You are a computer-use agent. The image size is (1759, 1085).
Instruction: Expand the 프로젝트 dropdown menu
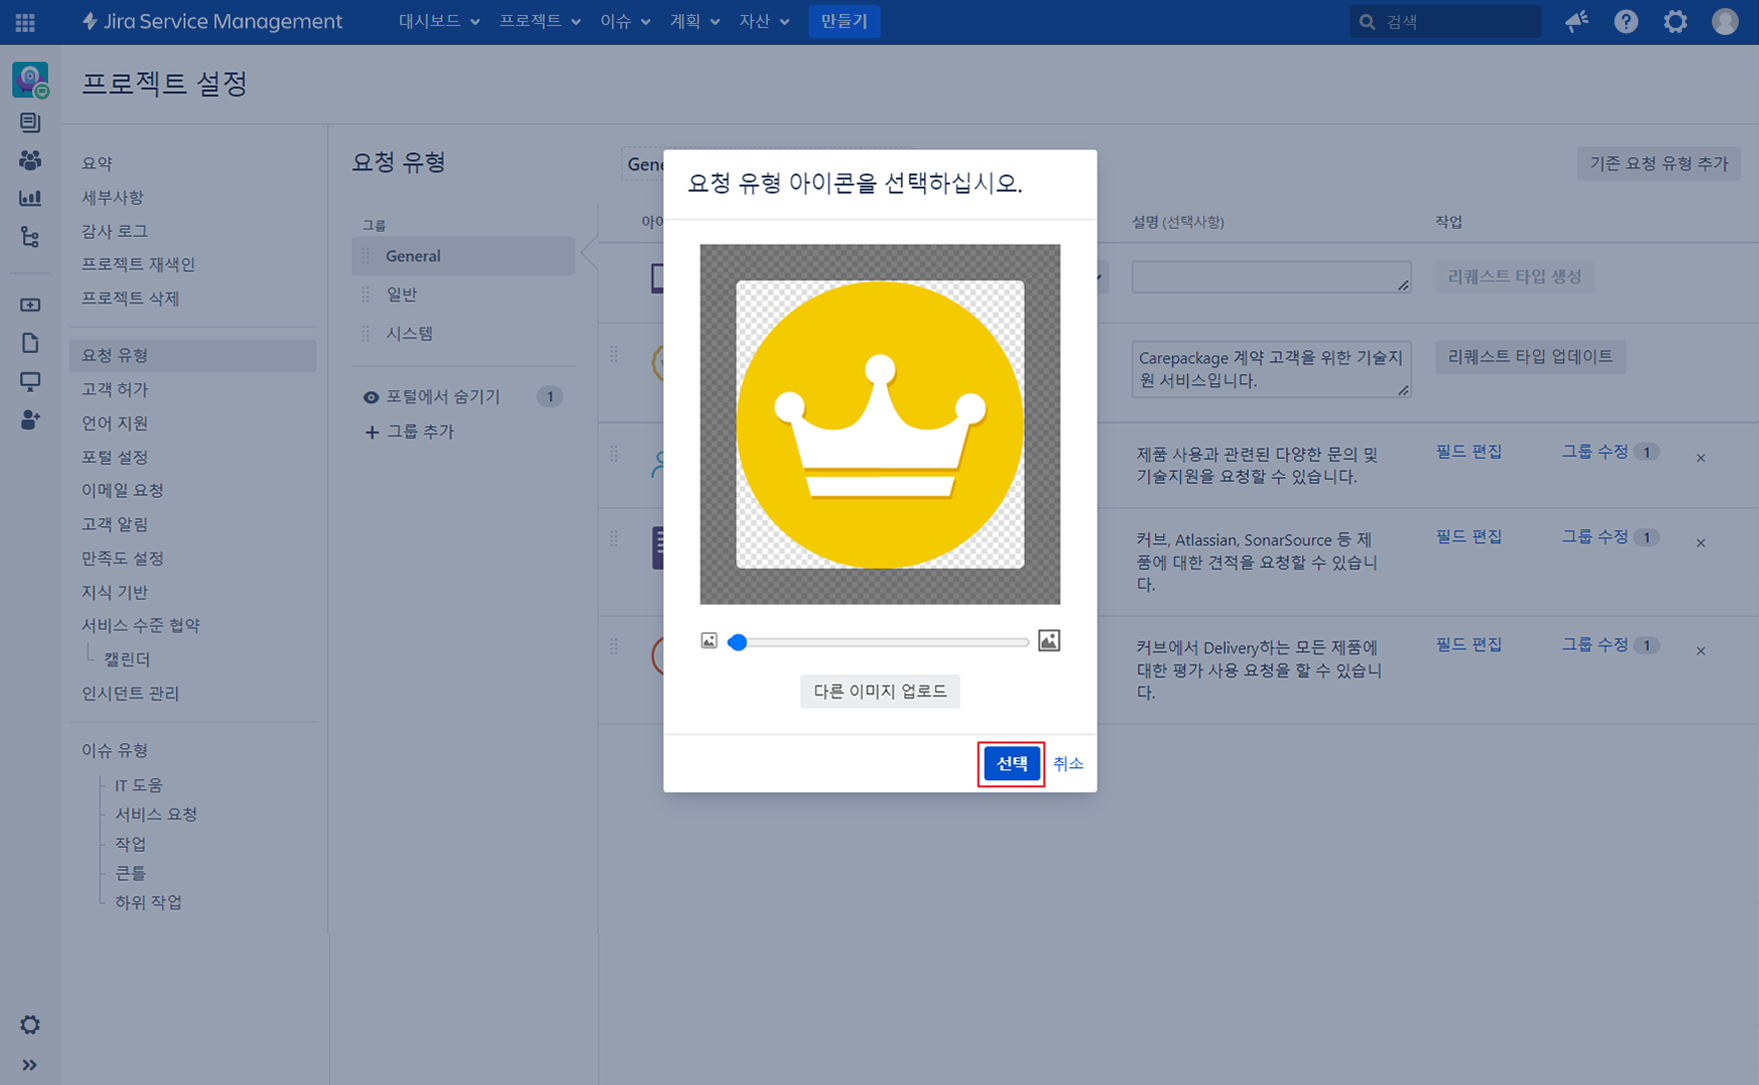tap(539, 21)
